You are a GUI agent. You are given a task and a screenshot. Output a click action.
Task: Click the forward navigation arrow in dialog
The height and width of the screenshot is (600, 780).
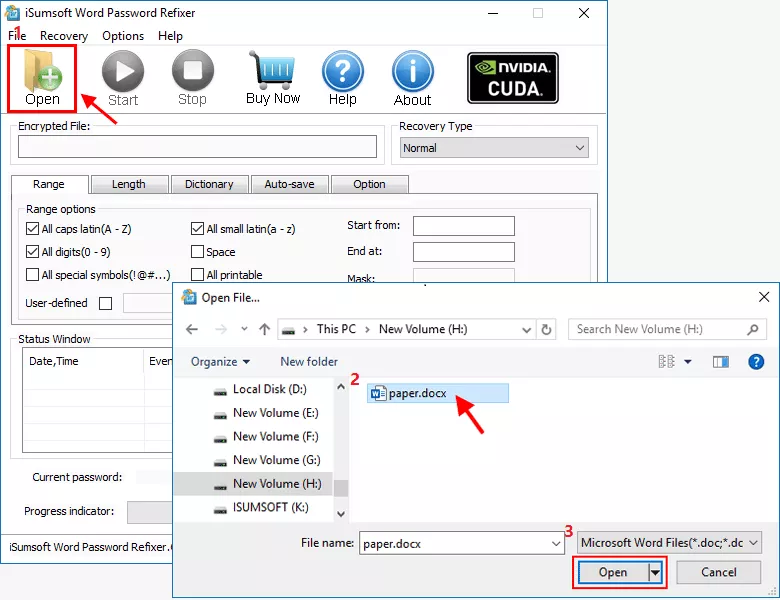(221, 329)
